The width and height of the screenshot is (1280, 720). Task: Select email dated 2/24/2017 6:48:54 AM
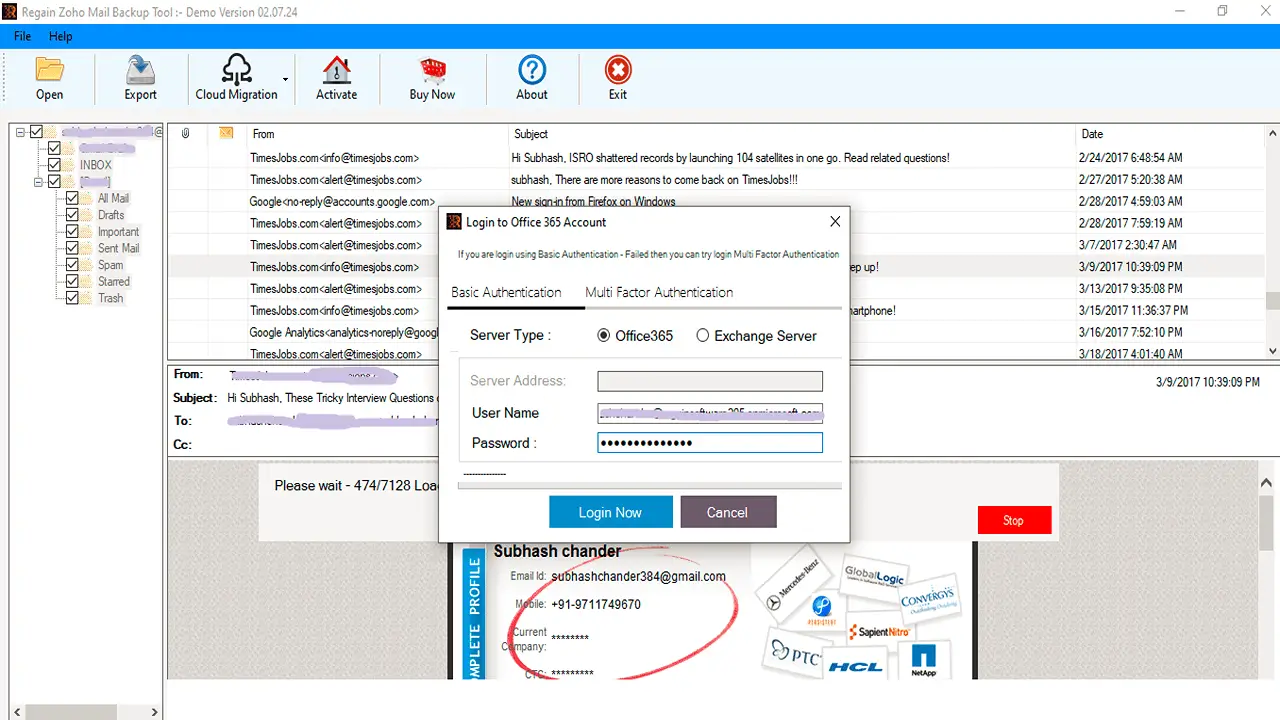point(717,158)
